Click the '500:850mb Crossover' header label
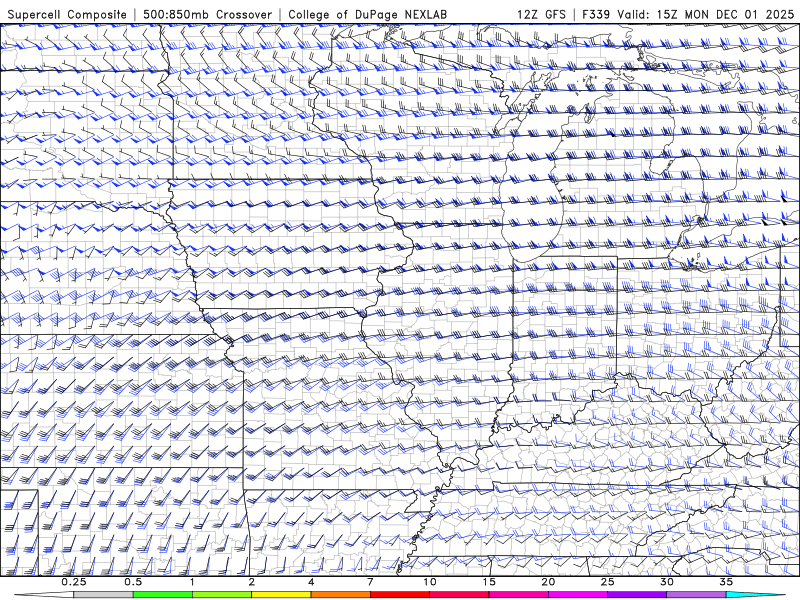This screenshot has height=600, width=800. pos(208,14)
